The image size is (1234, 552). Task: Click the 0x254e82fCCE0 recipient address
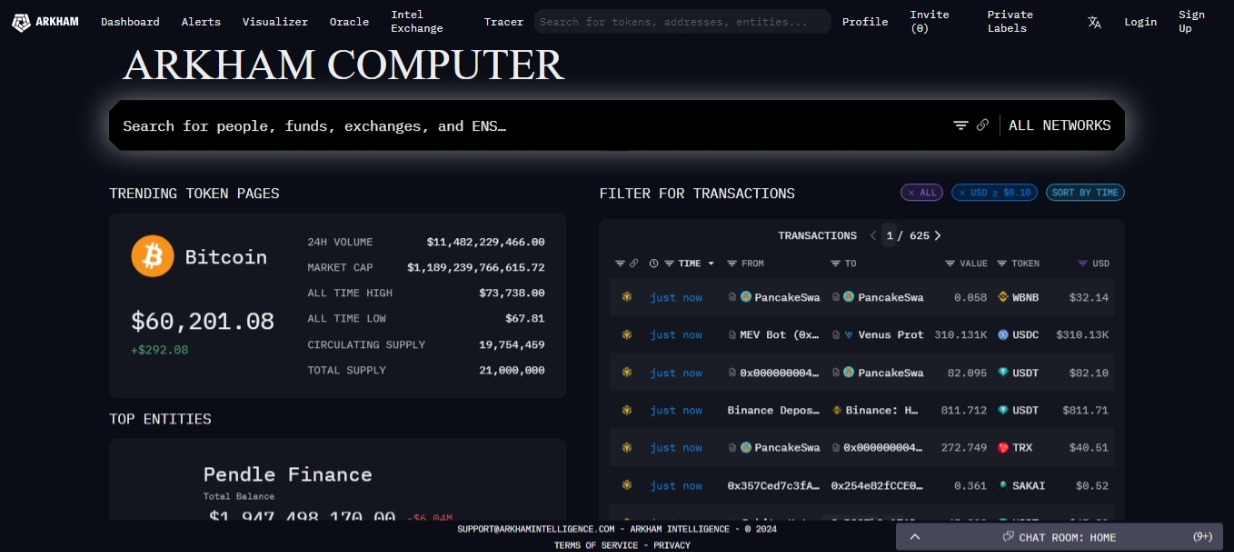coord(877,485)
